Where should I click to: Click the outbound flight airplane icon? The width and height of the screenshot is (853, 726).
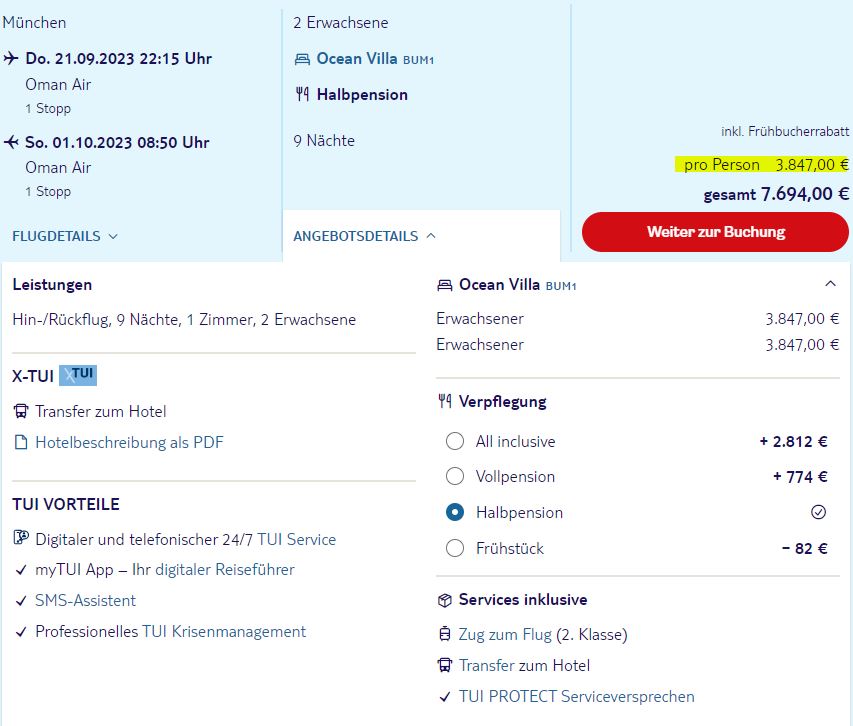click(x=11, y=58)
